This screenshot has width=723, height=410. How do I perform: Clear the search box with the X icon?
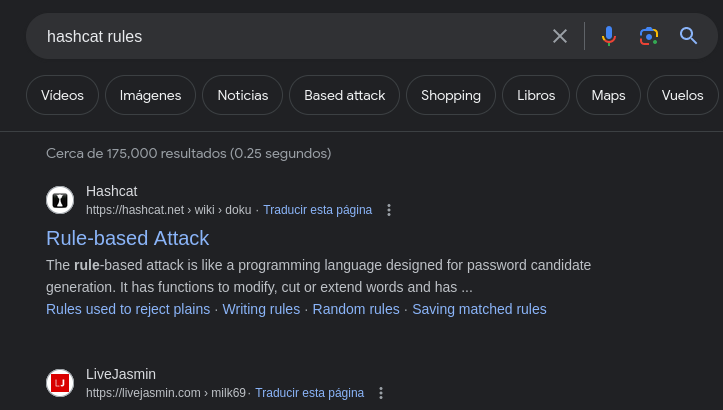[560, 36]
